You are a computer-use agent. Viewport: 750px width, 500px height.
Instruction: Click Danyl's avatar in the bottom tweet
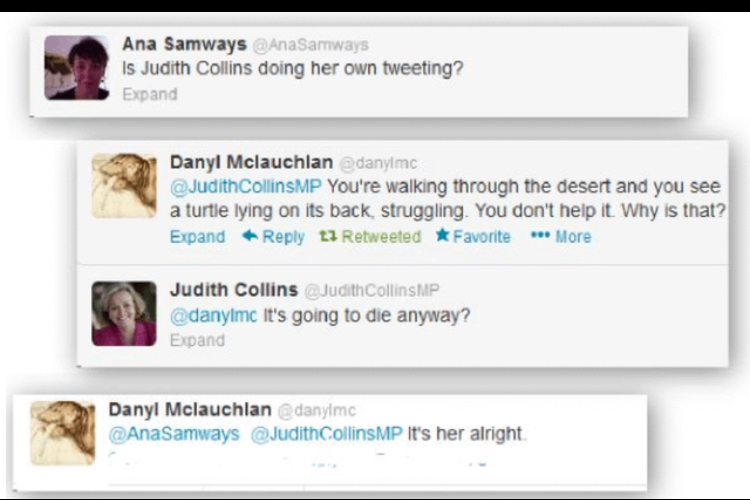pyautogui.click(x=63, y=433)
